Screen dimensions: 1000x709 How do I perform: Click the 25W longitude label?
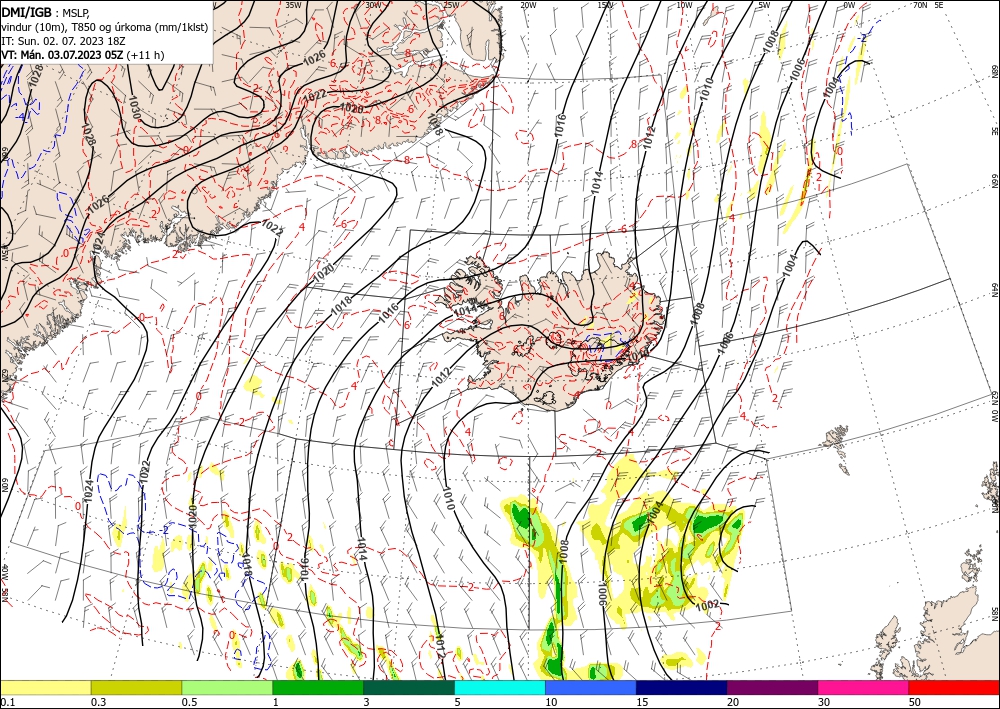click(451, 5)
